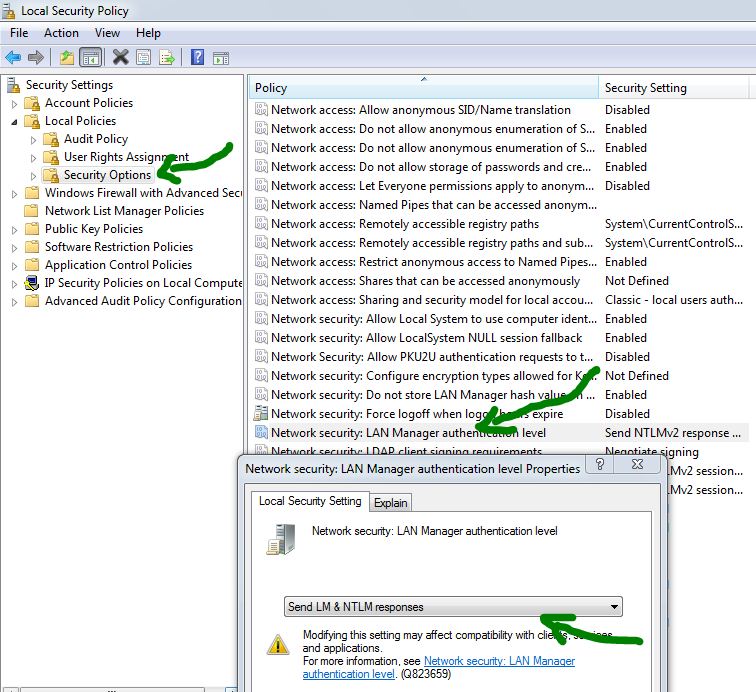Open the Action menu

pyautogui.click(x=61, y=33)
